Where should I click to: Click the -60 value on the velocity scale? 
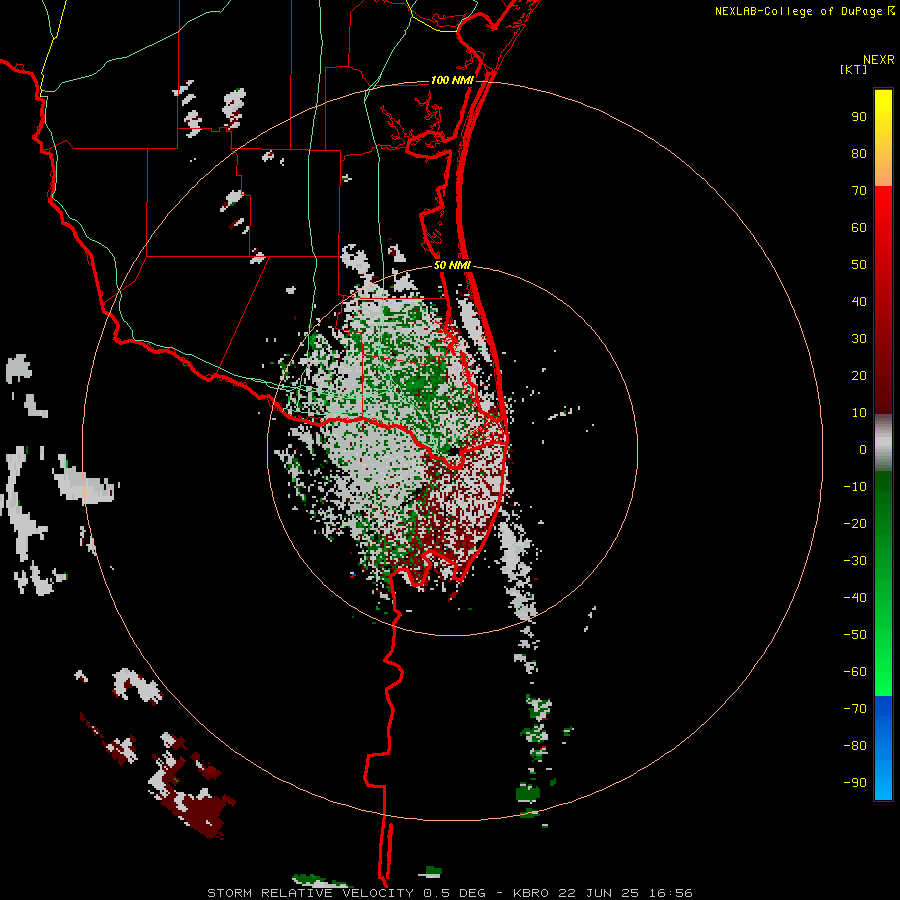tap(855, 672)
